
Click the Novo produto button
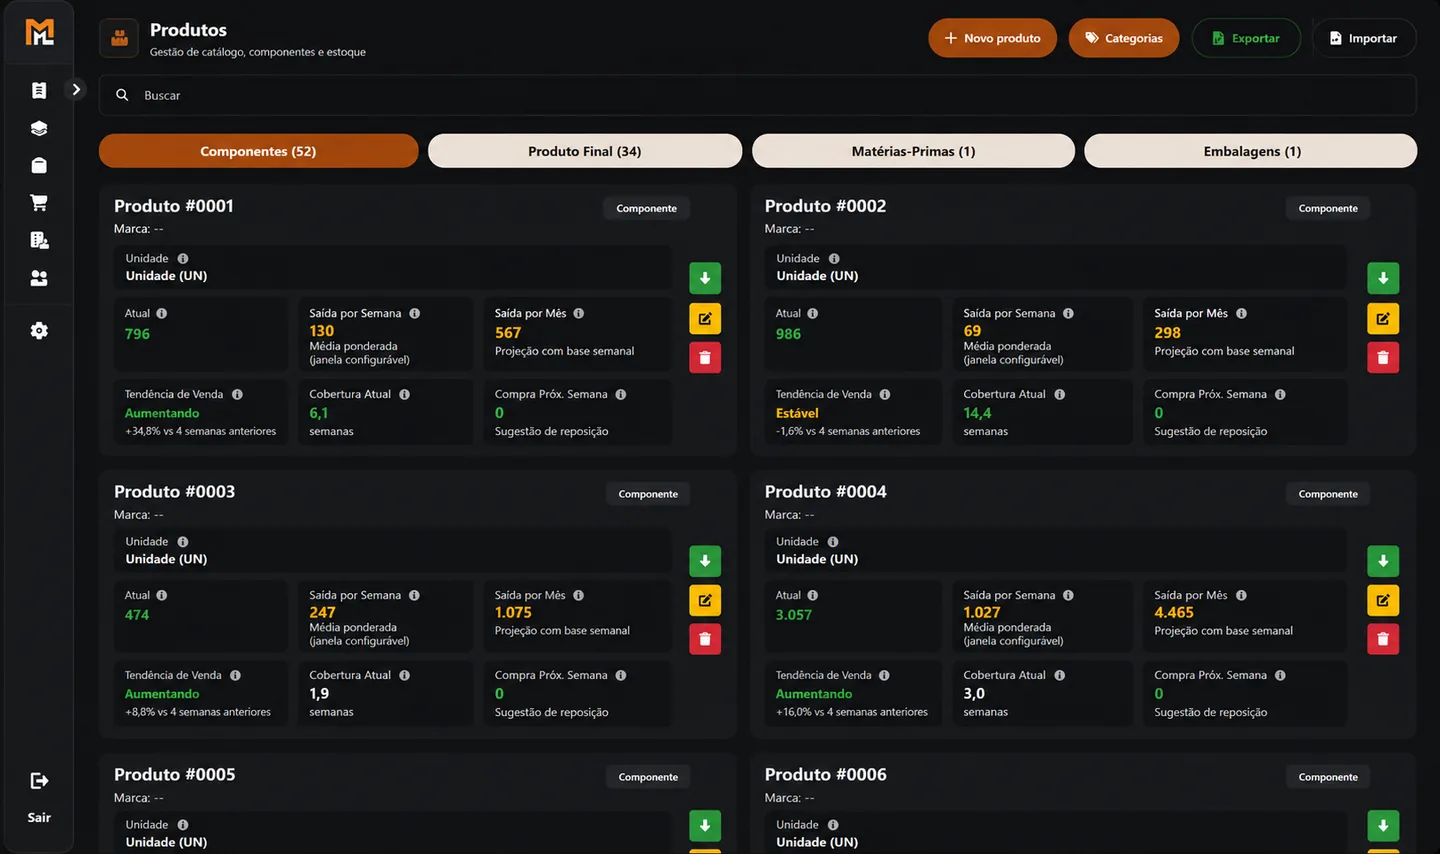pyautogui.click(x=992, y=38)
